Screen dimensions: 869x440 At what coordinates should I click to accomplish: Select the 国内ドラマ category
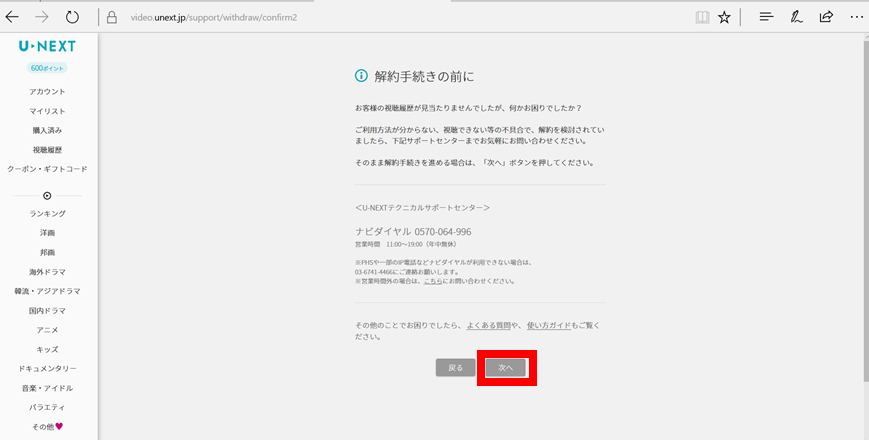tap(47, 310)
